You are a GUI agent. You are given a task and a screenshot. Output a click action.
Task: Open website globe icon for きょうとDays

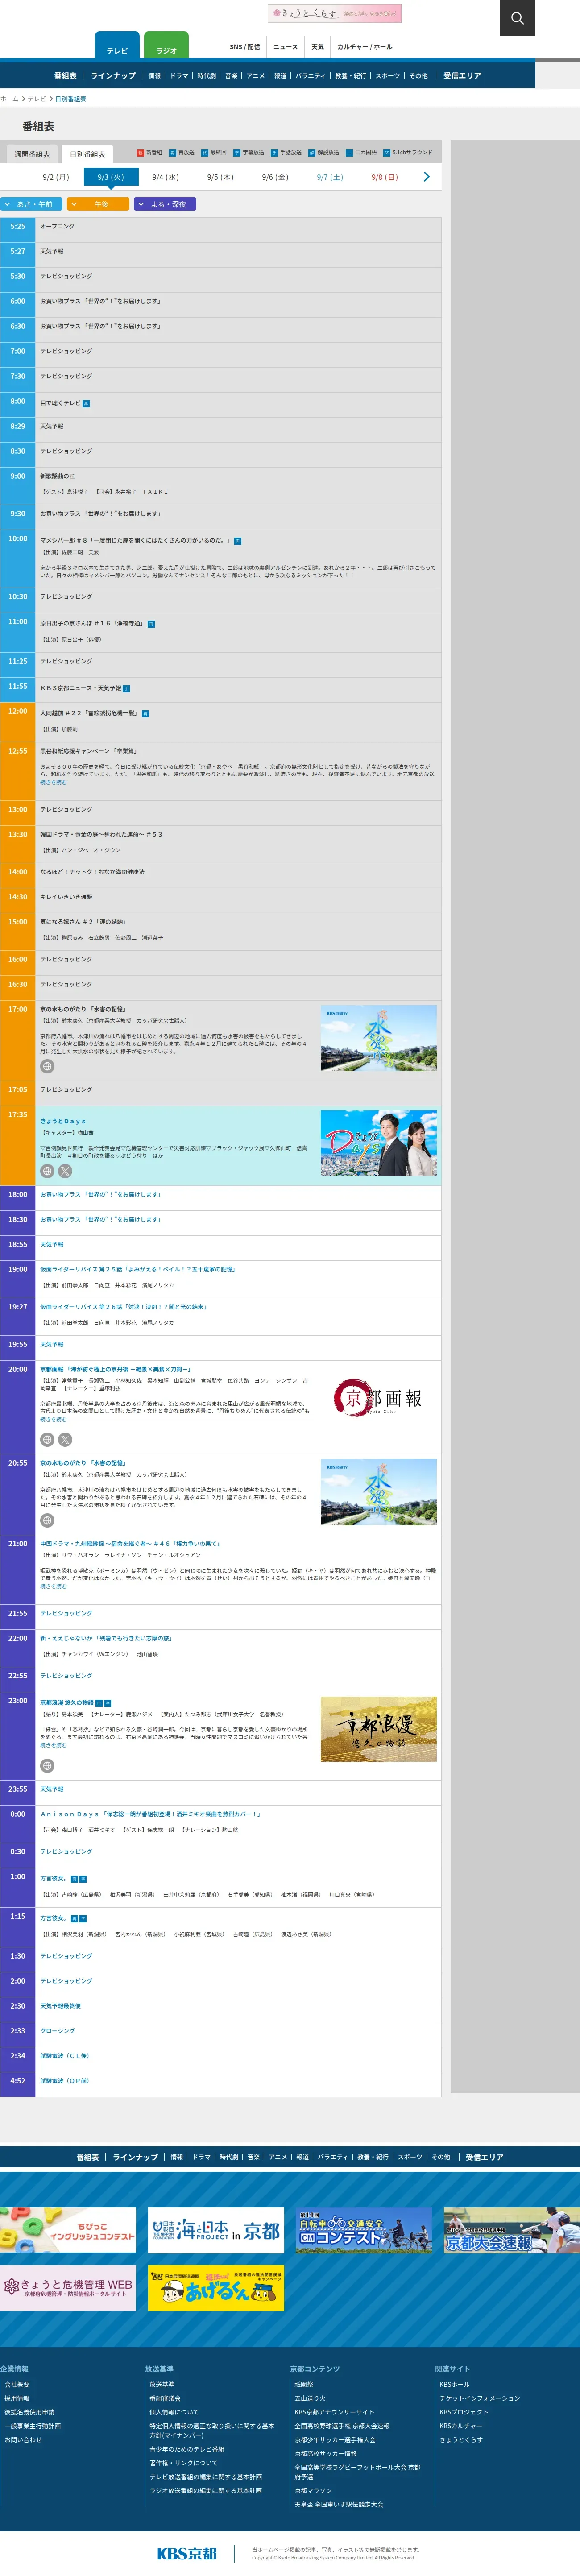[x=47, y=1171]
